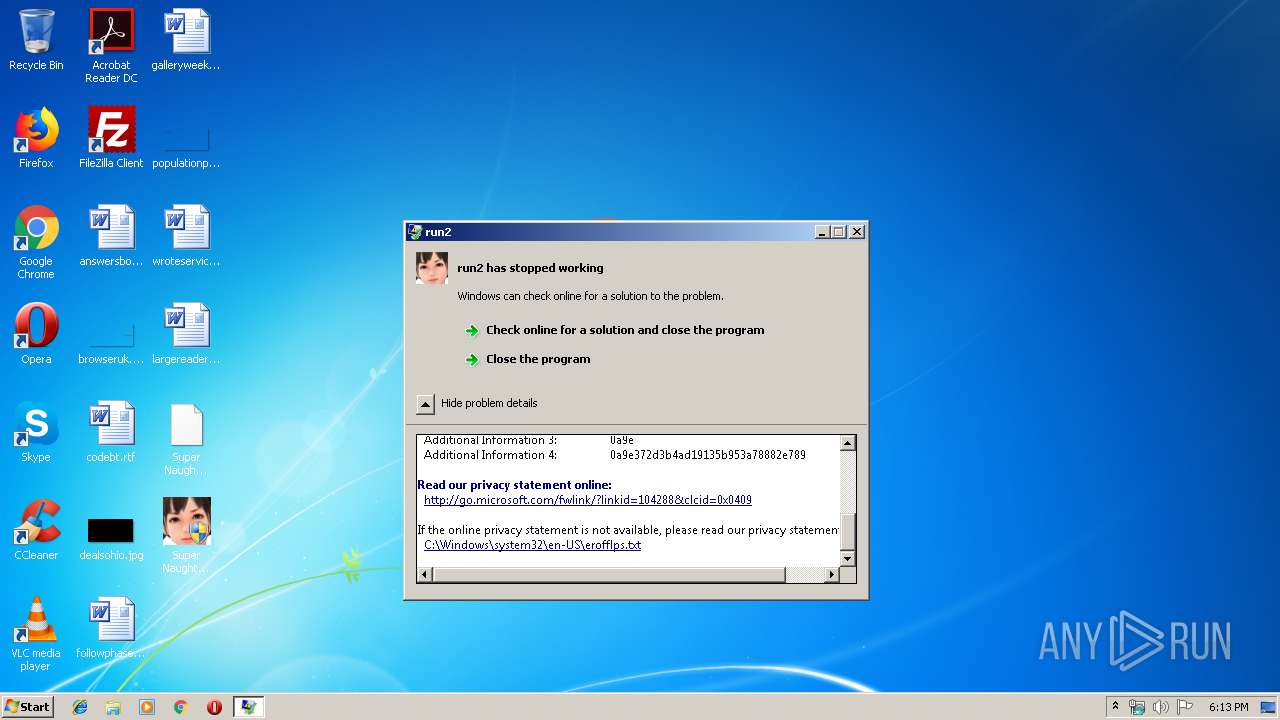Launch Firefox from the desktop

pos(36,138)
